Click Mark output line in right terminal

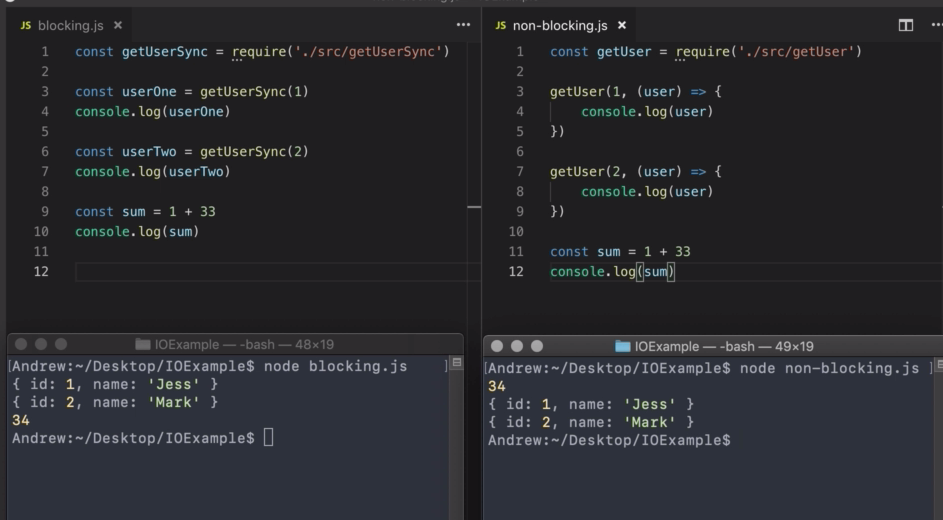click(591, 422)
